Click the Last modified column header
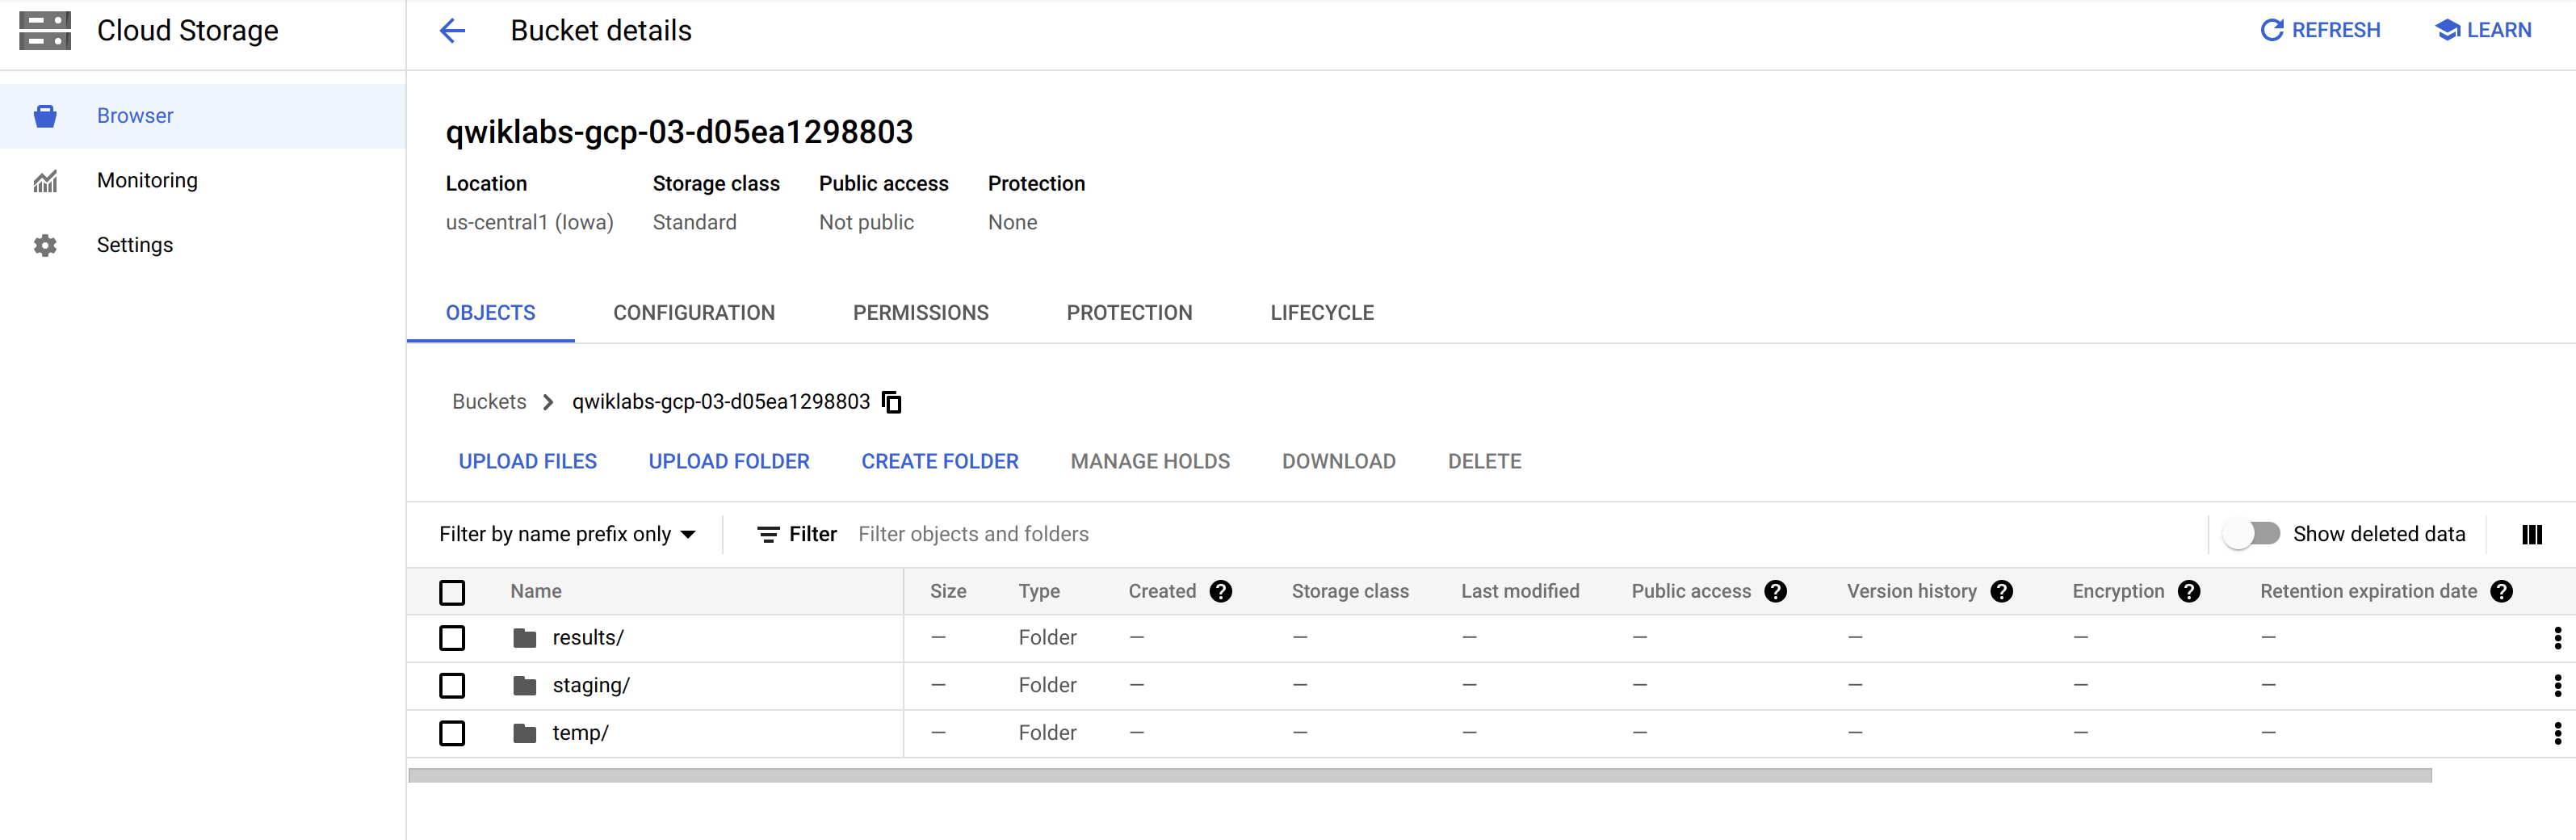Screen dimensions: 2576x840 [x=1520, y=592]
